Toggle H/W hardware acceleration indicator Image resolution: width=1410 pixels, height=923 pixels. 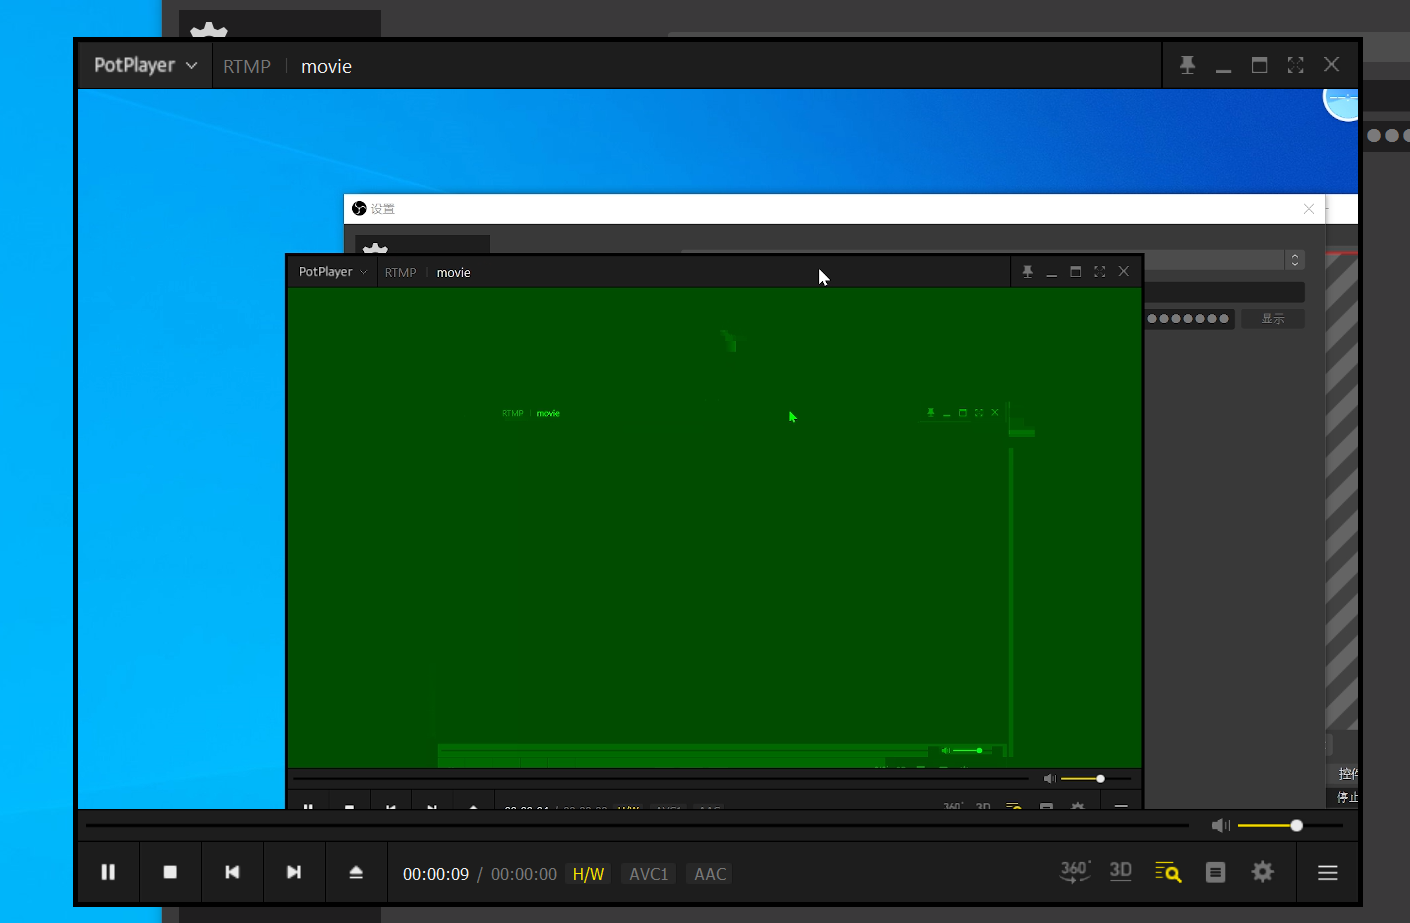[588, 874]
